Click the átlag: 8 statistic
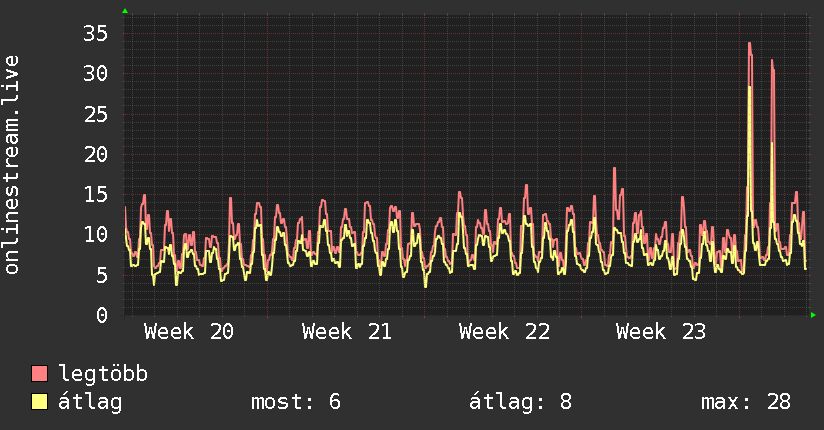 tap(520, 402)
